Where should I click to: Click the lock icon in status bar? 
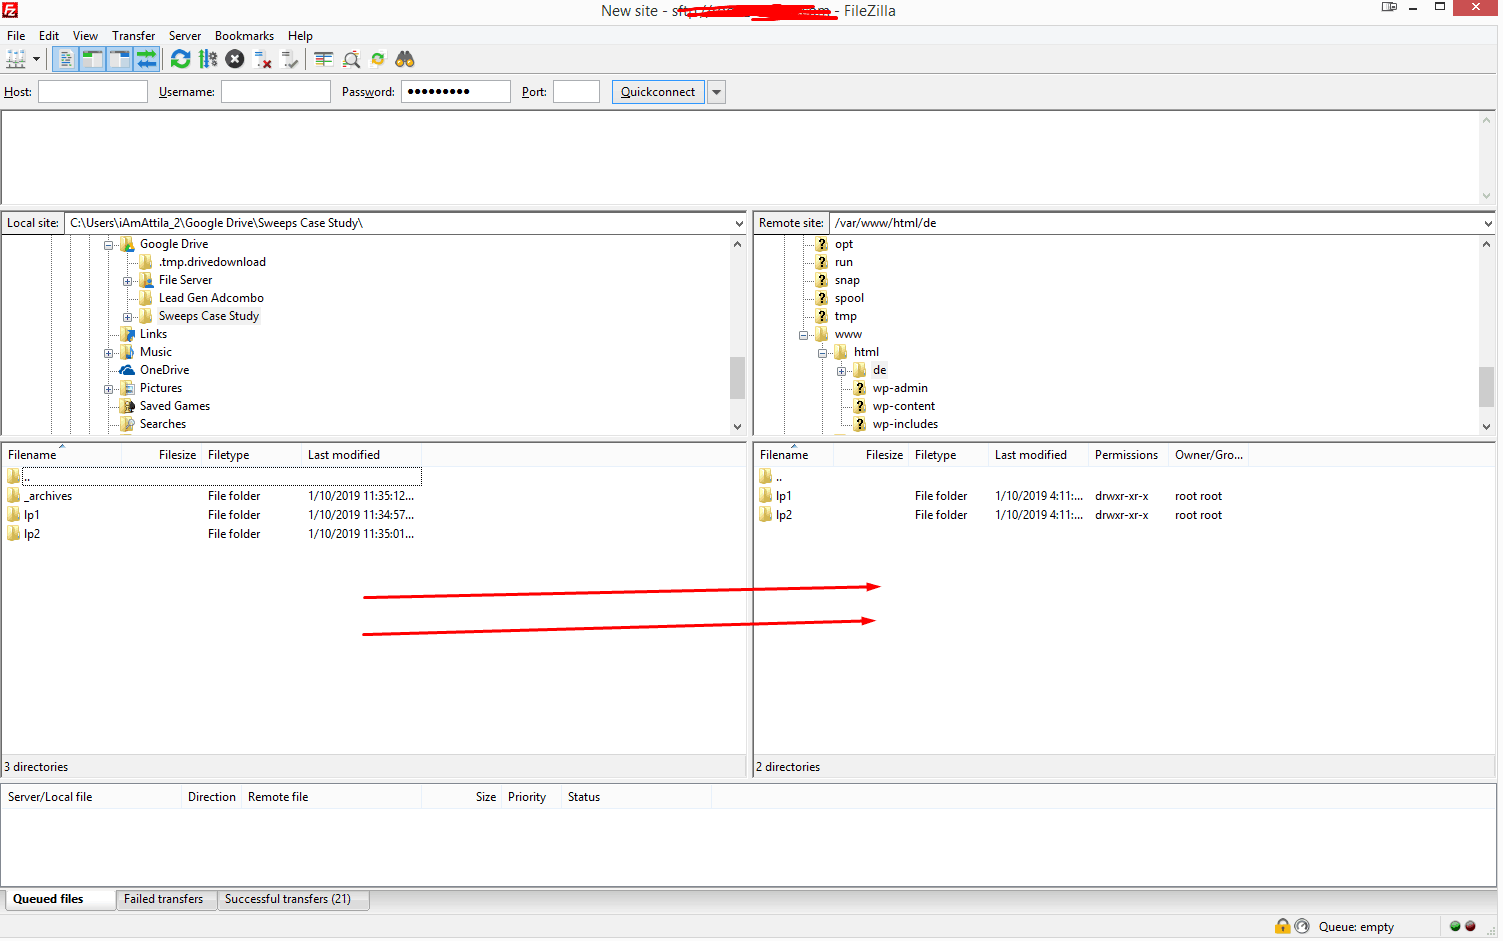1282,926
